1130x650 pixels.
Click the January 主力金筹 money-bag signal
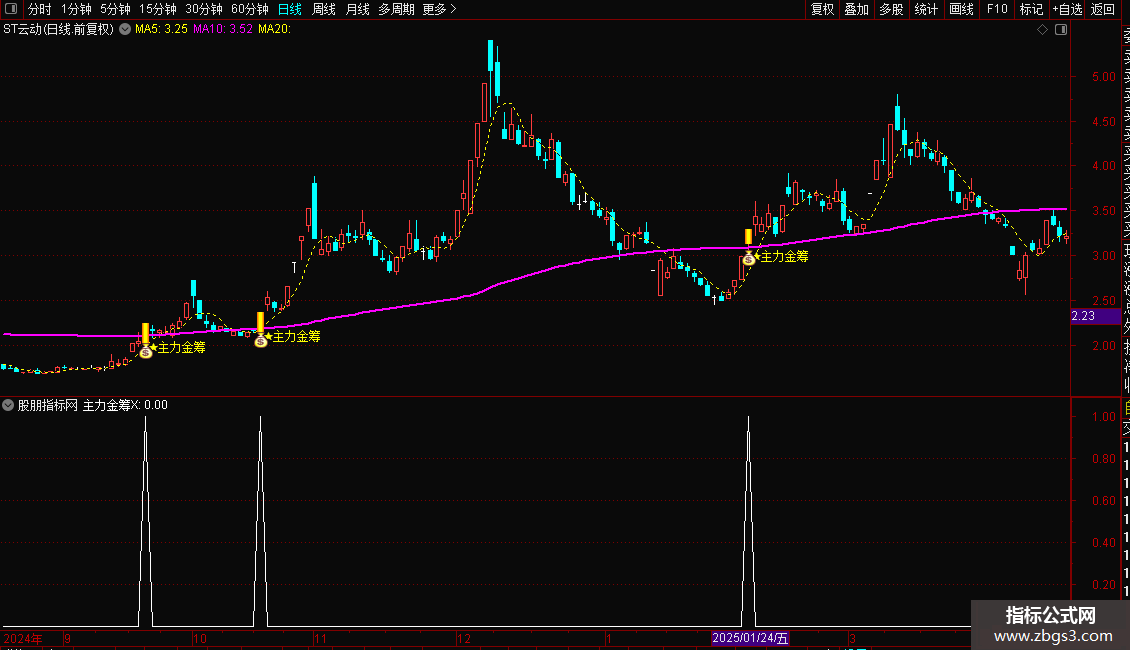749,259
